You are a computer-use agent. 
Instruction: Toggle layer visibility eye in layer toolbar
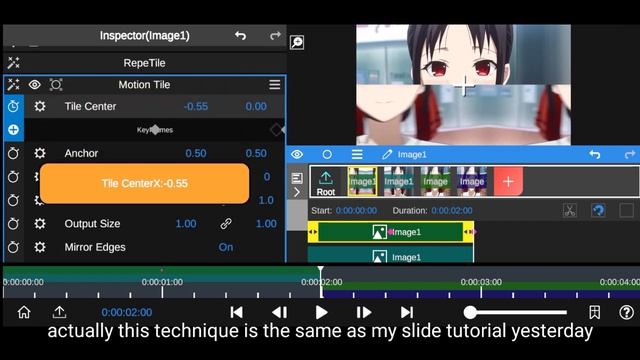pos(297,154)
